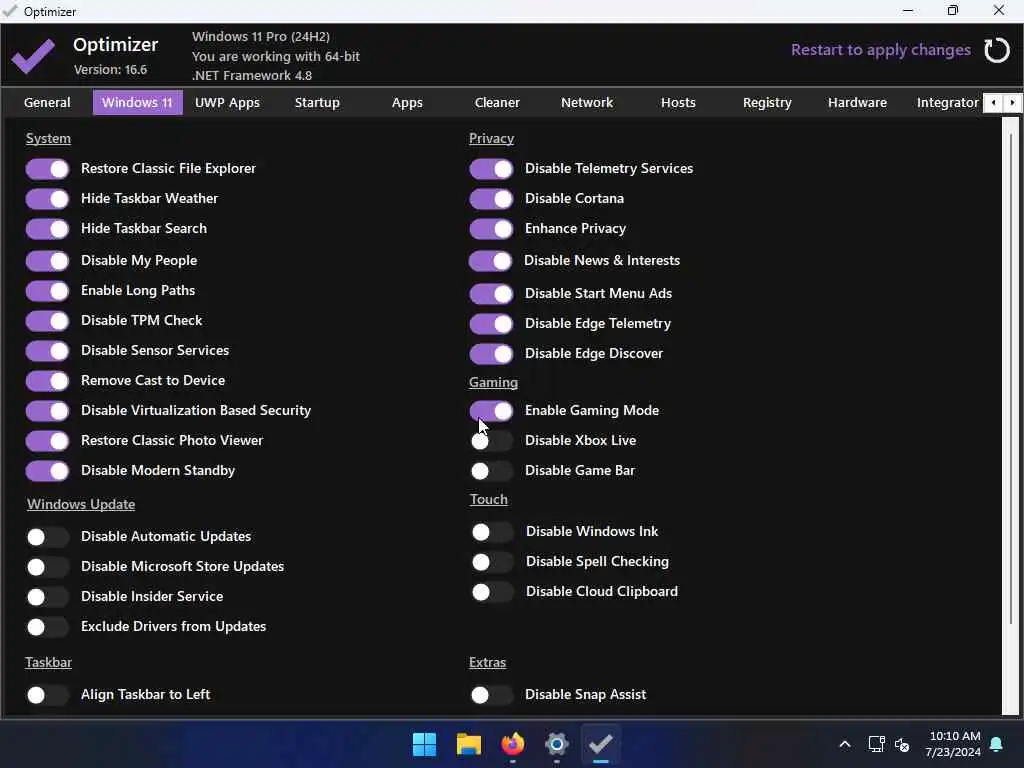Toggle Enable Long Paths switch
The width and height of the screenshot is (1024, 768).
tap(47, 291)
